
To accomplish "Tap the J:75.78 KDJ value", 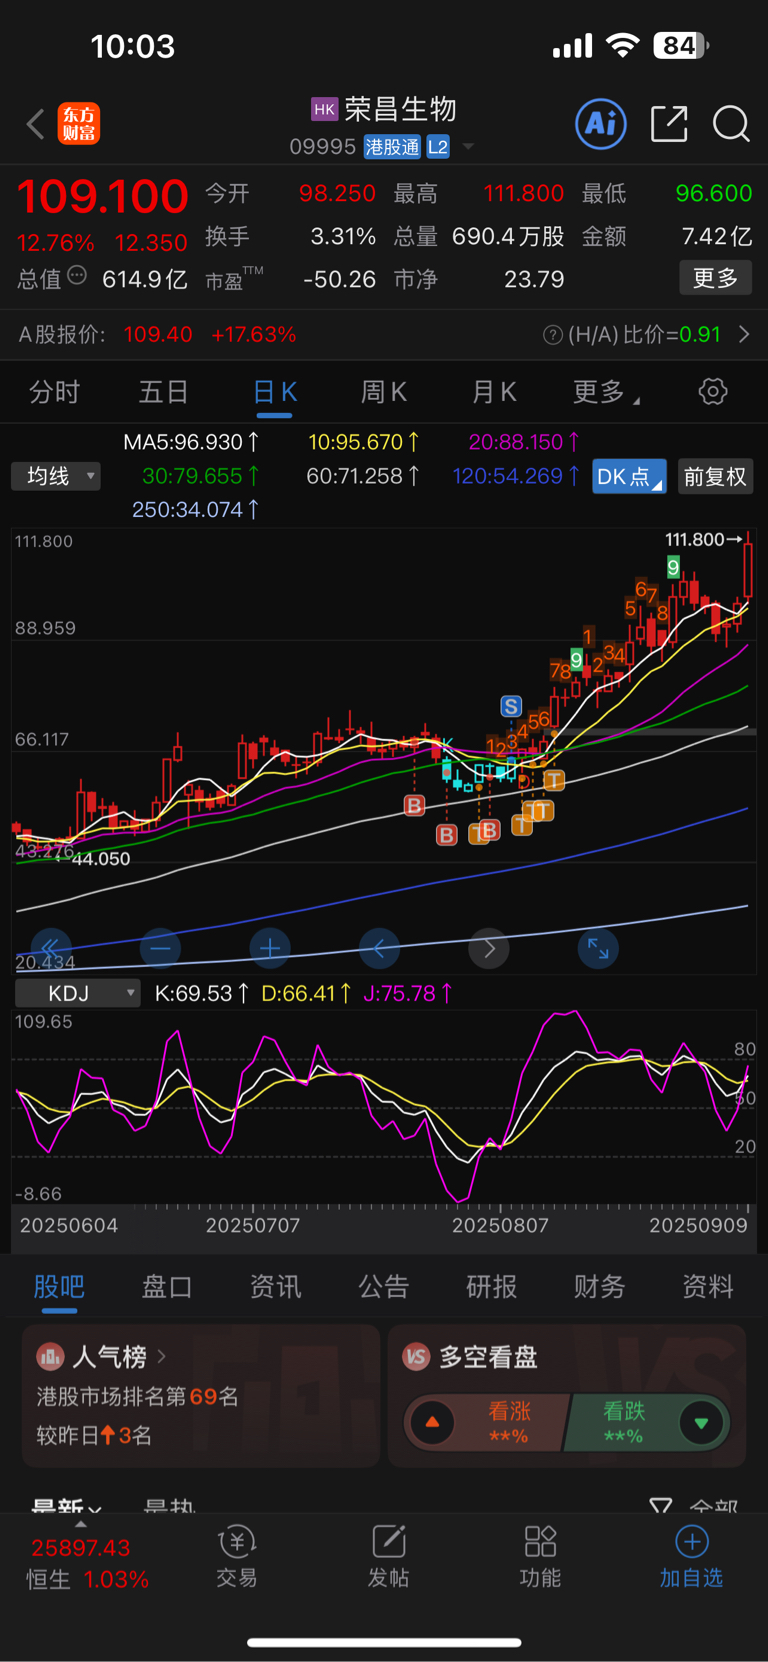I will pyautogui.click(x=407, y=993).
